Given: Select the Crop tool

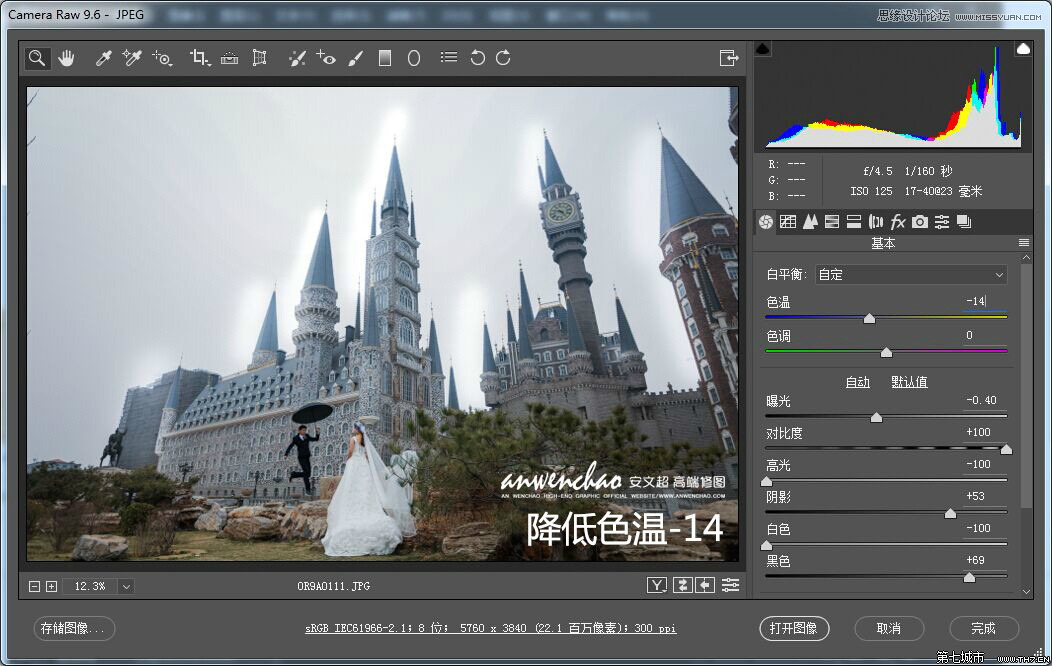Looking at the screenshot, I should coord(199,58).
